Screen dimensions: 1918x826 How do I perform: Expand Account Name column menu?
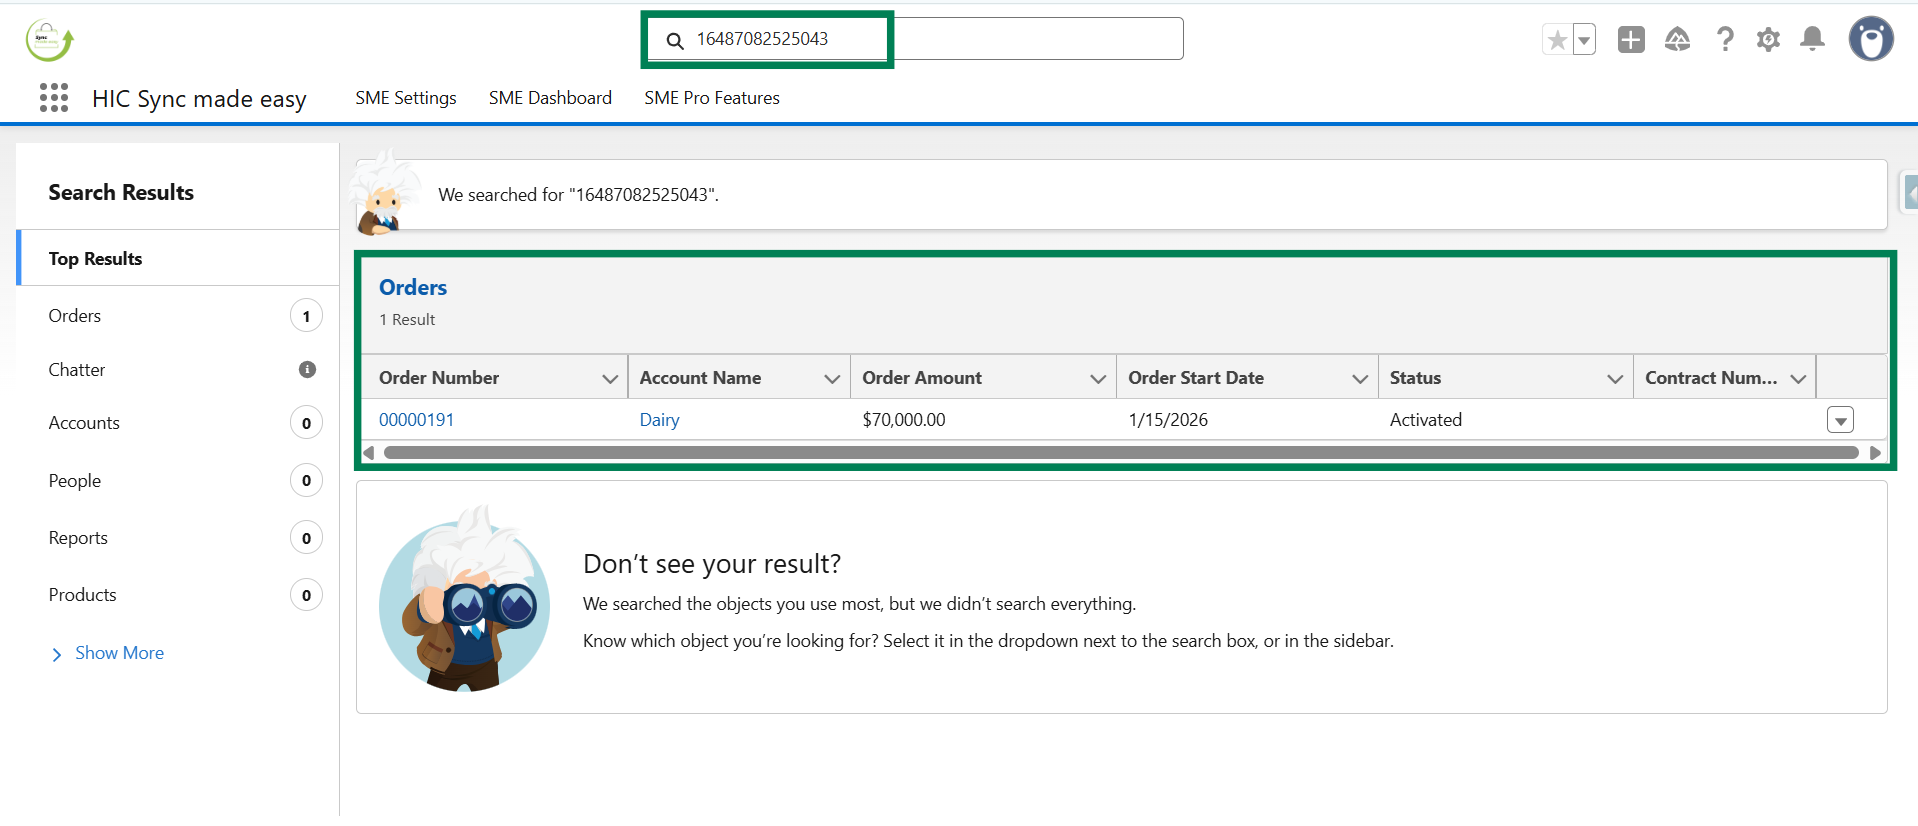tap(831, 378)
